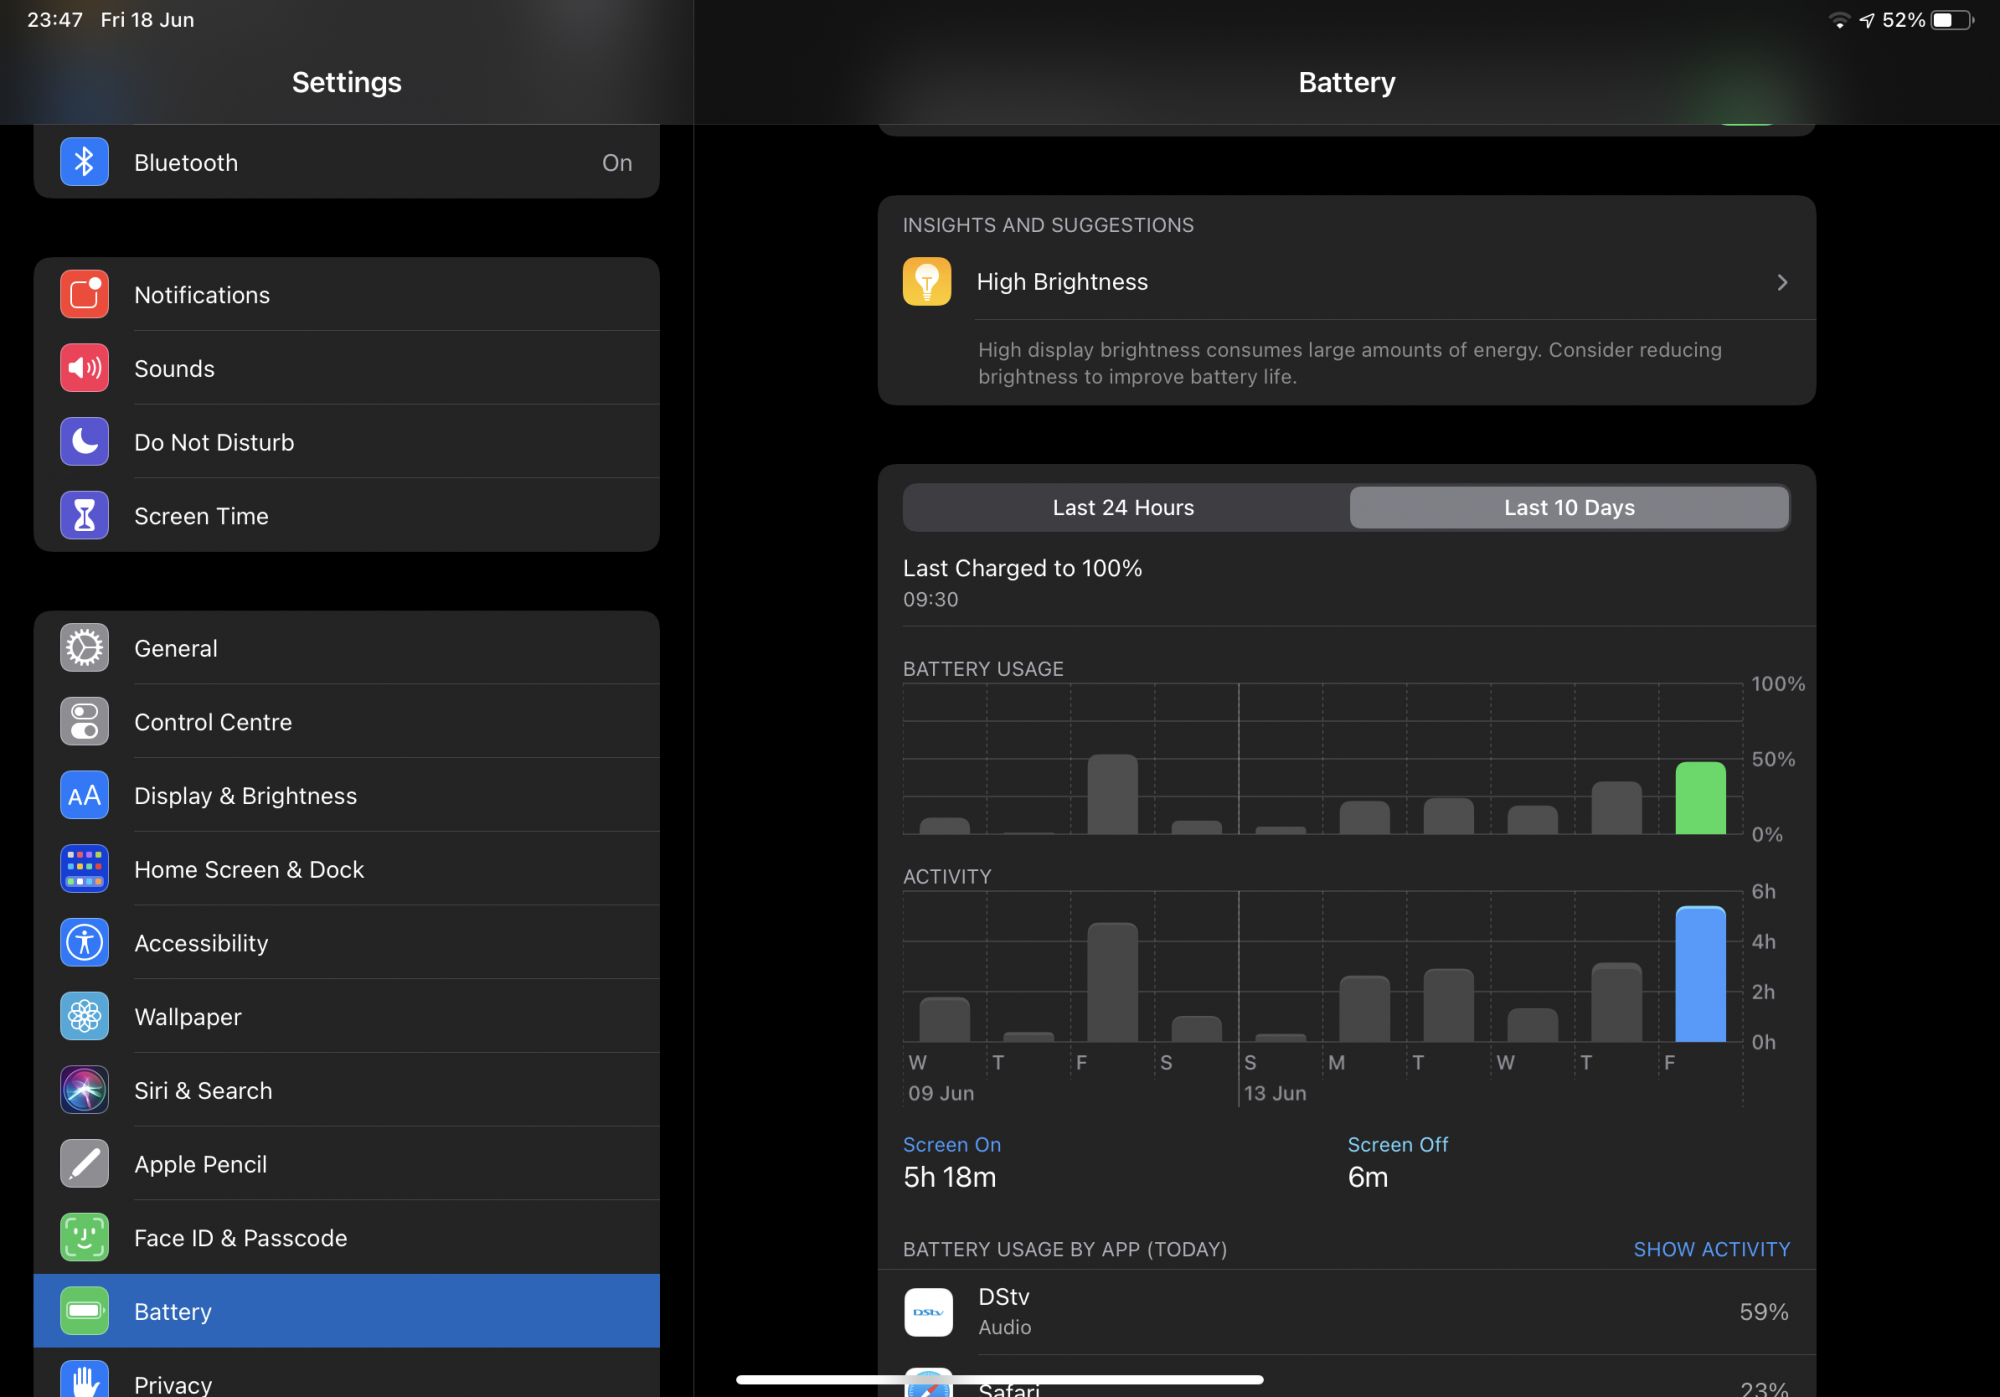Select the Last 10 Days segment
The width and height of the screenshot is (2000, 1397).
[1568, 508]
